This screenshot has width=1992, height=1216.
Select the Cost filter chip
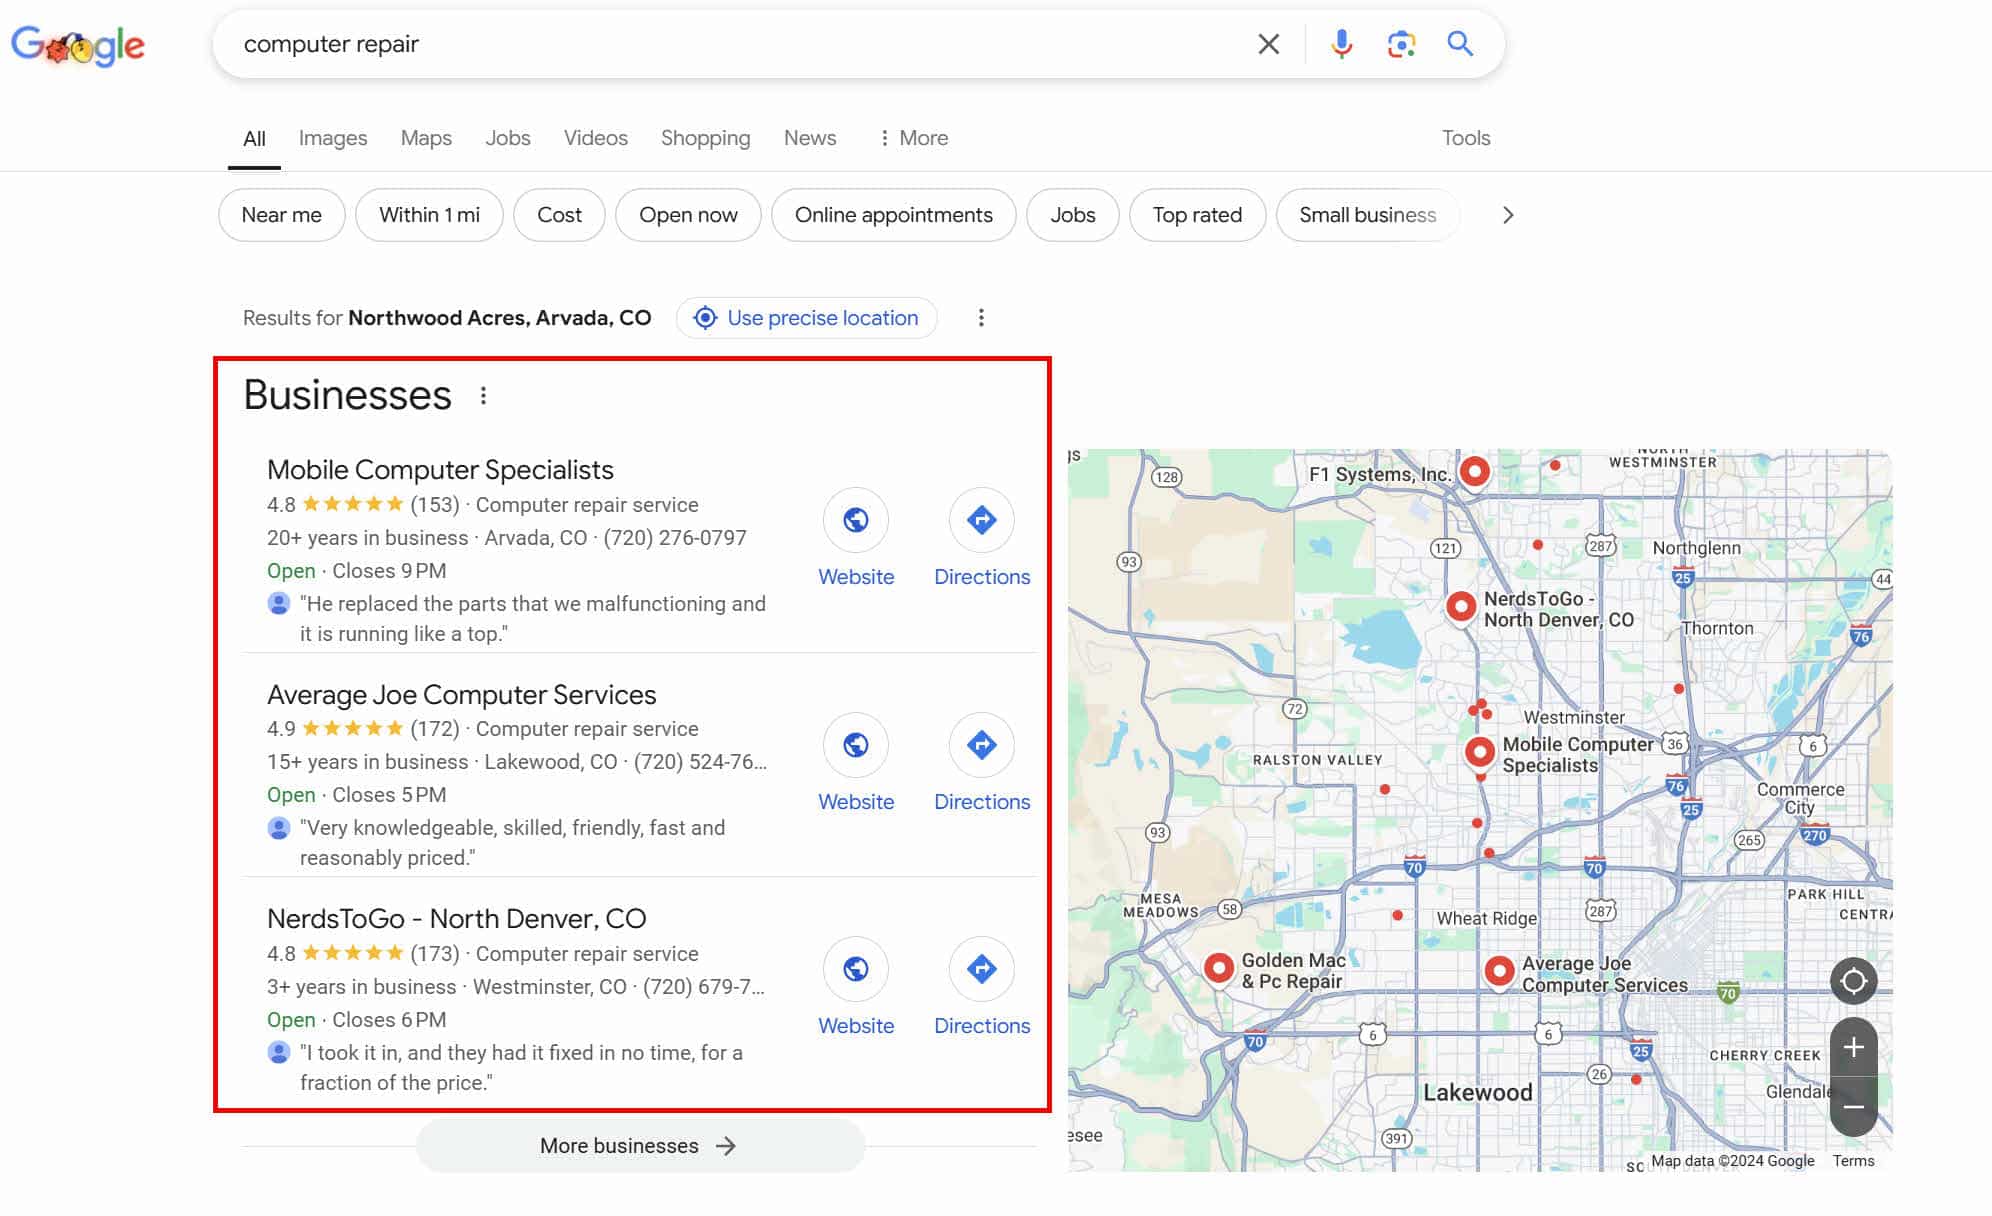[559, 215]
